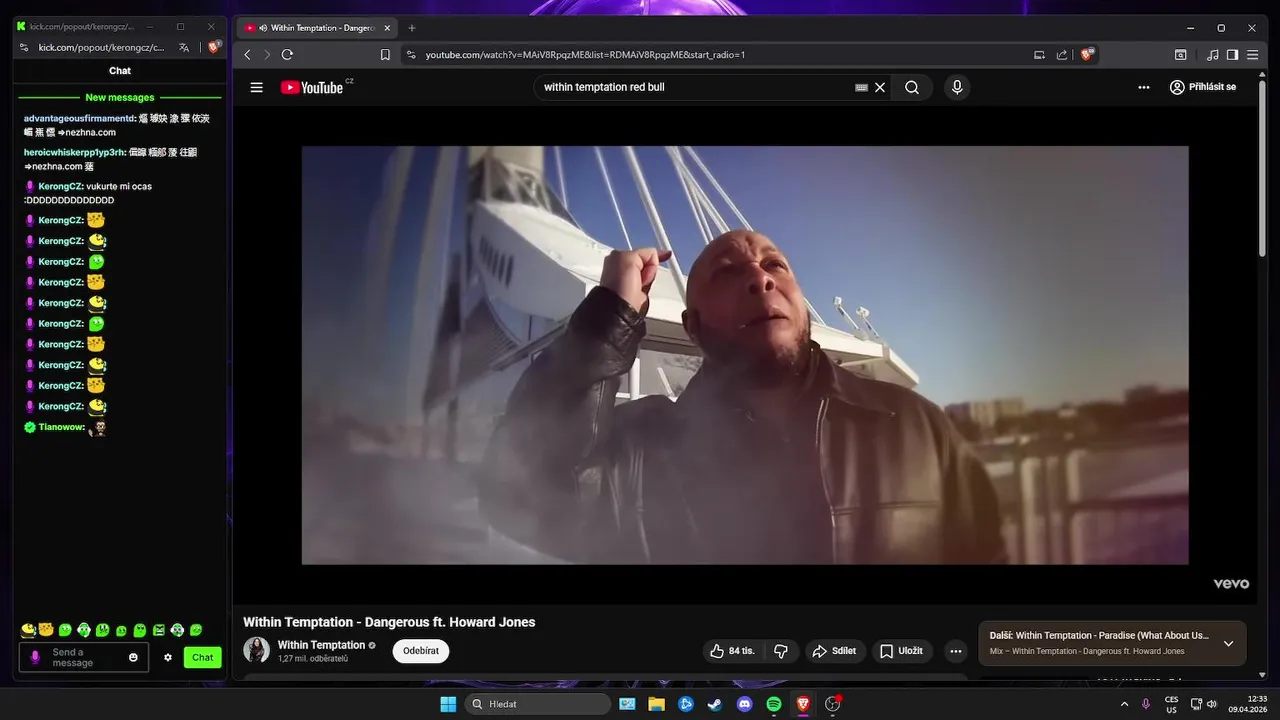Like the video with 84 tis. button

pos(733,651)
